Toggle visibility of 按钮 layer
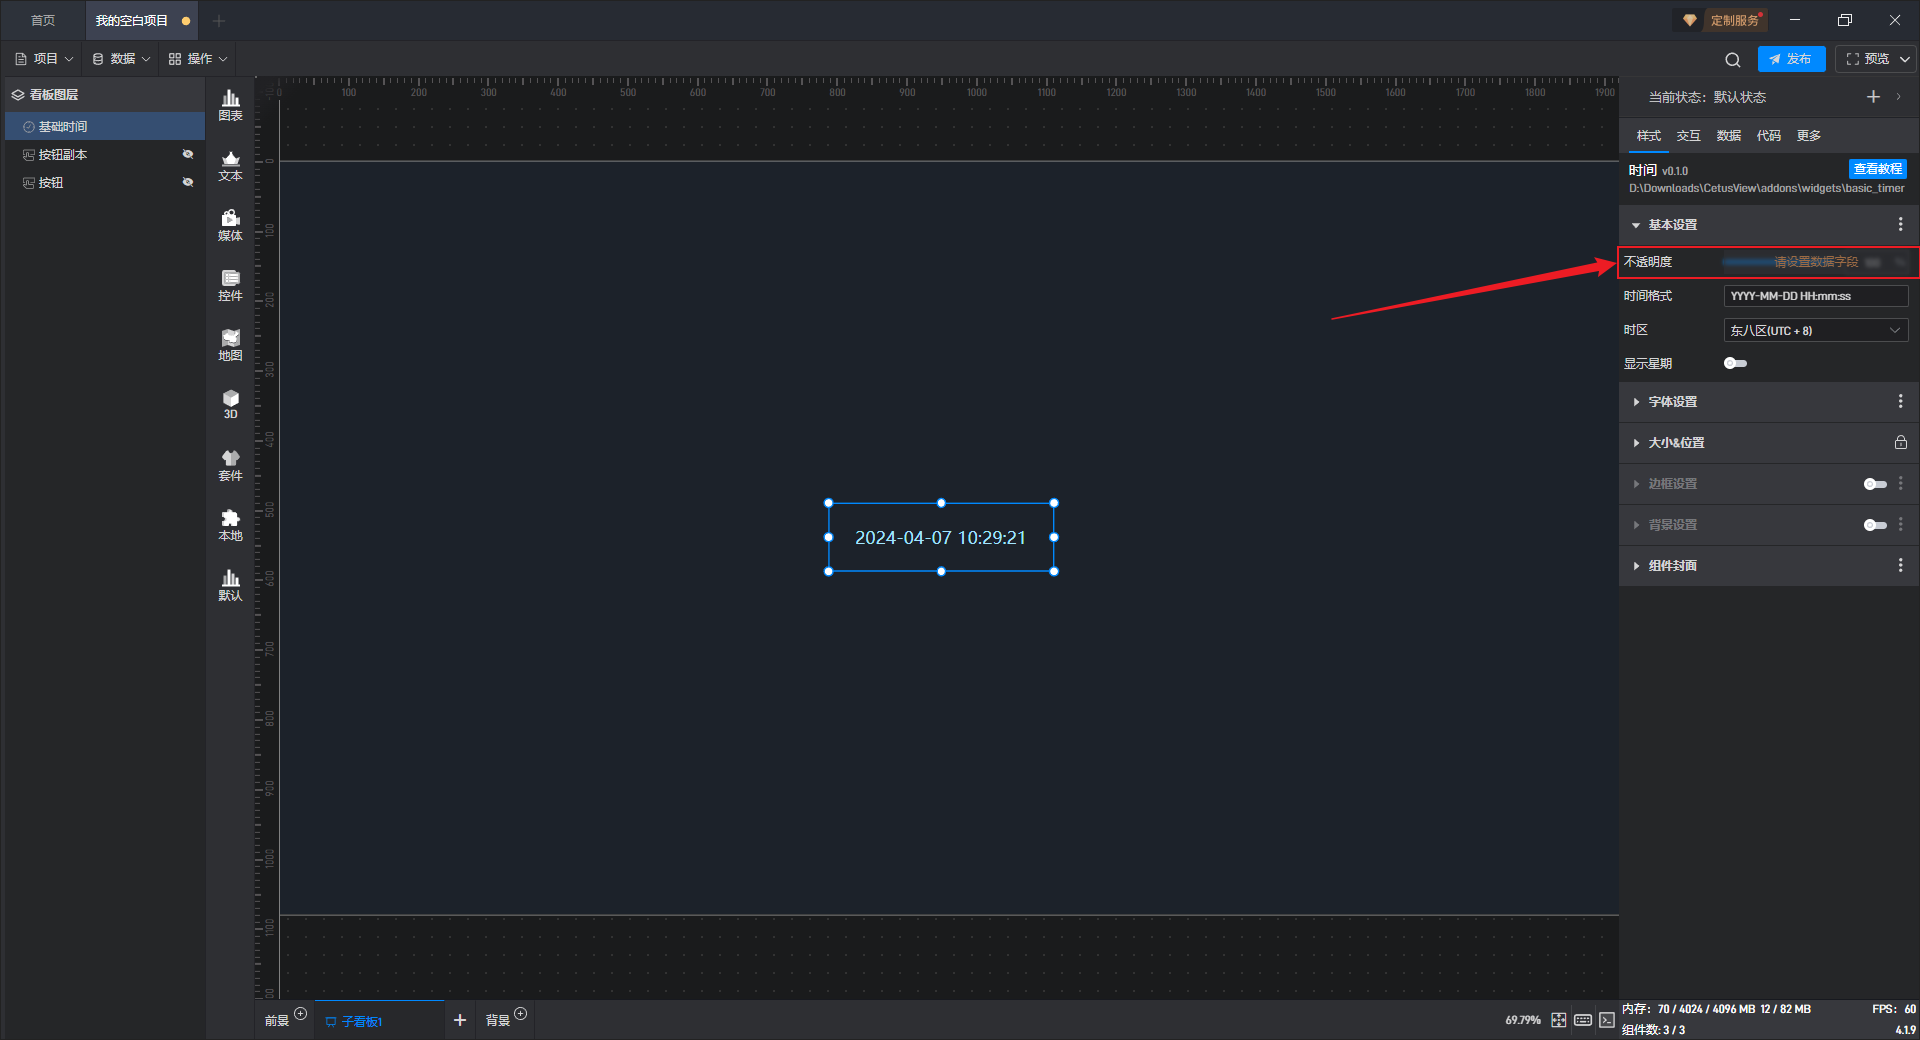Viewport: 1920px width, 1040px height. click(x=188, y=182)
